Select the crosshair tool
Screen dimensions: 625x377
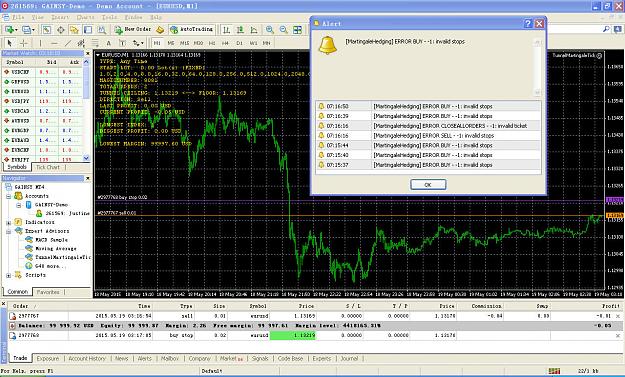pyautogui.click(x=24, y=43)
